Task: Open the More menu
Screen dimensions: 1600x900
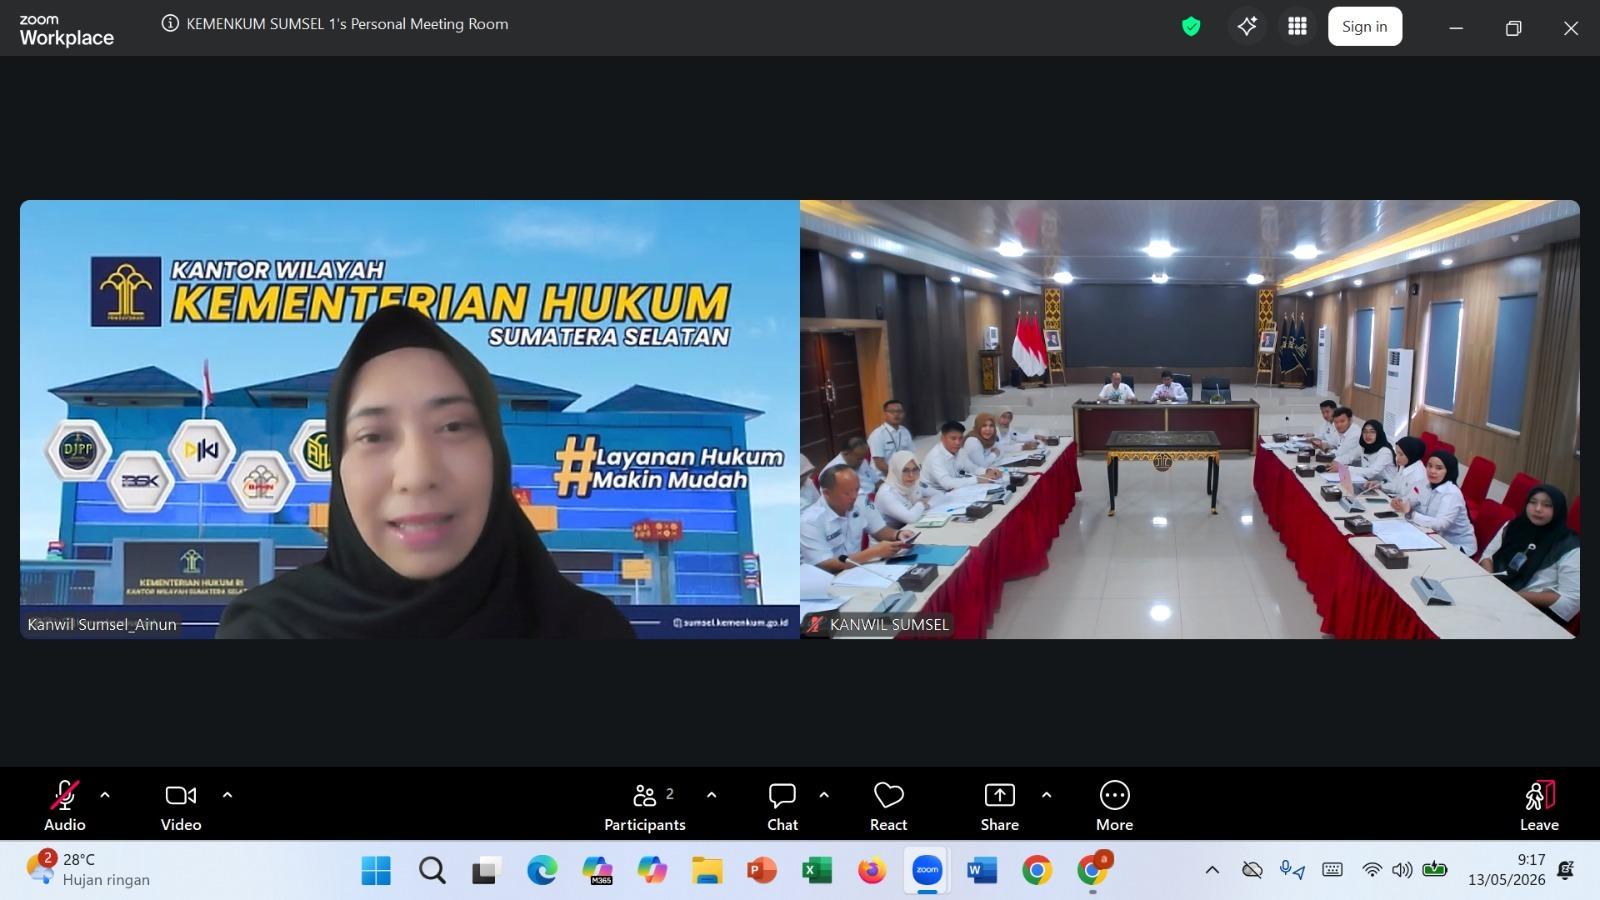Action: [x=1114, y=805]
